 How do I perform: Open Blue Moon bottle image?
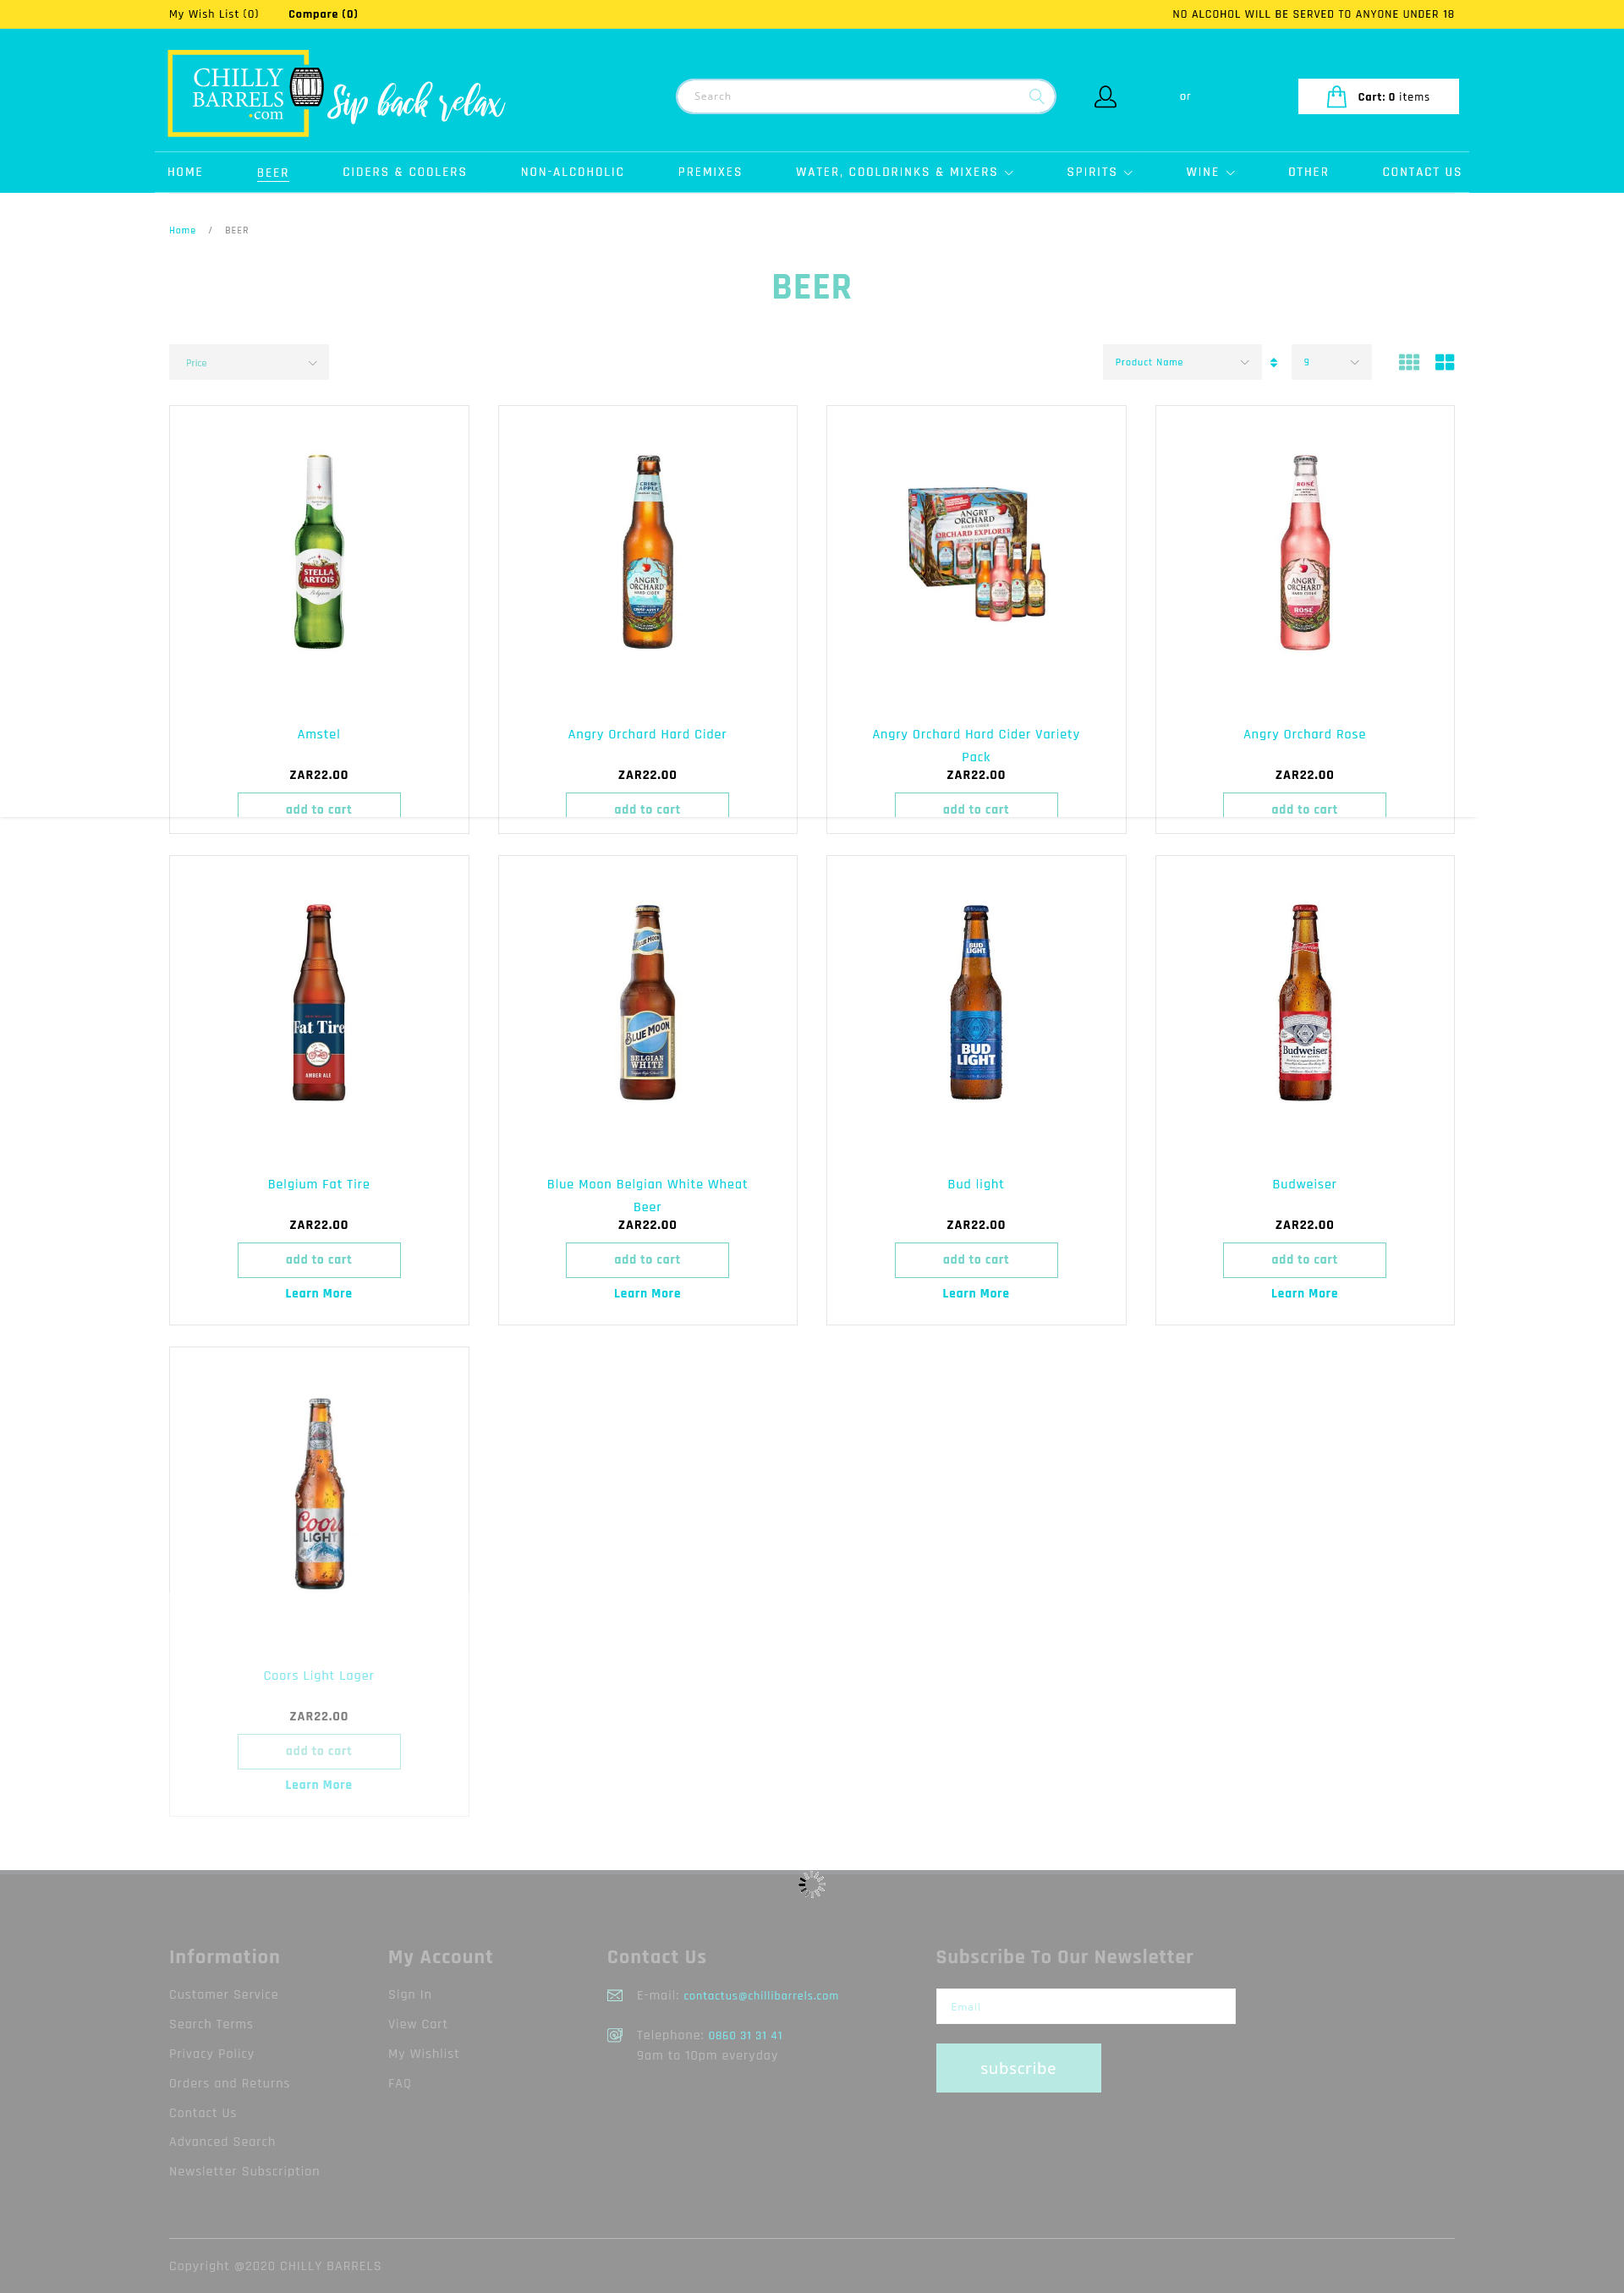click(647, 1002)
